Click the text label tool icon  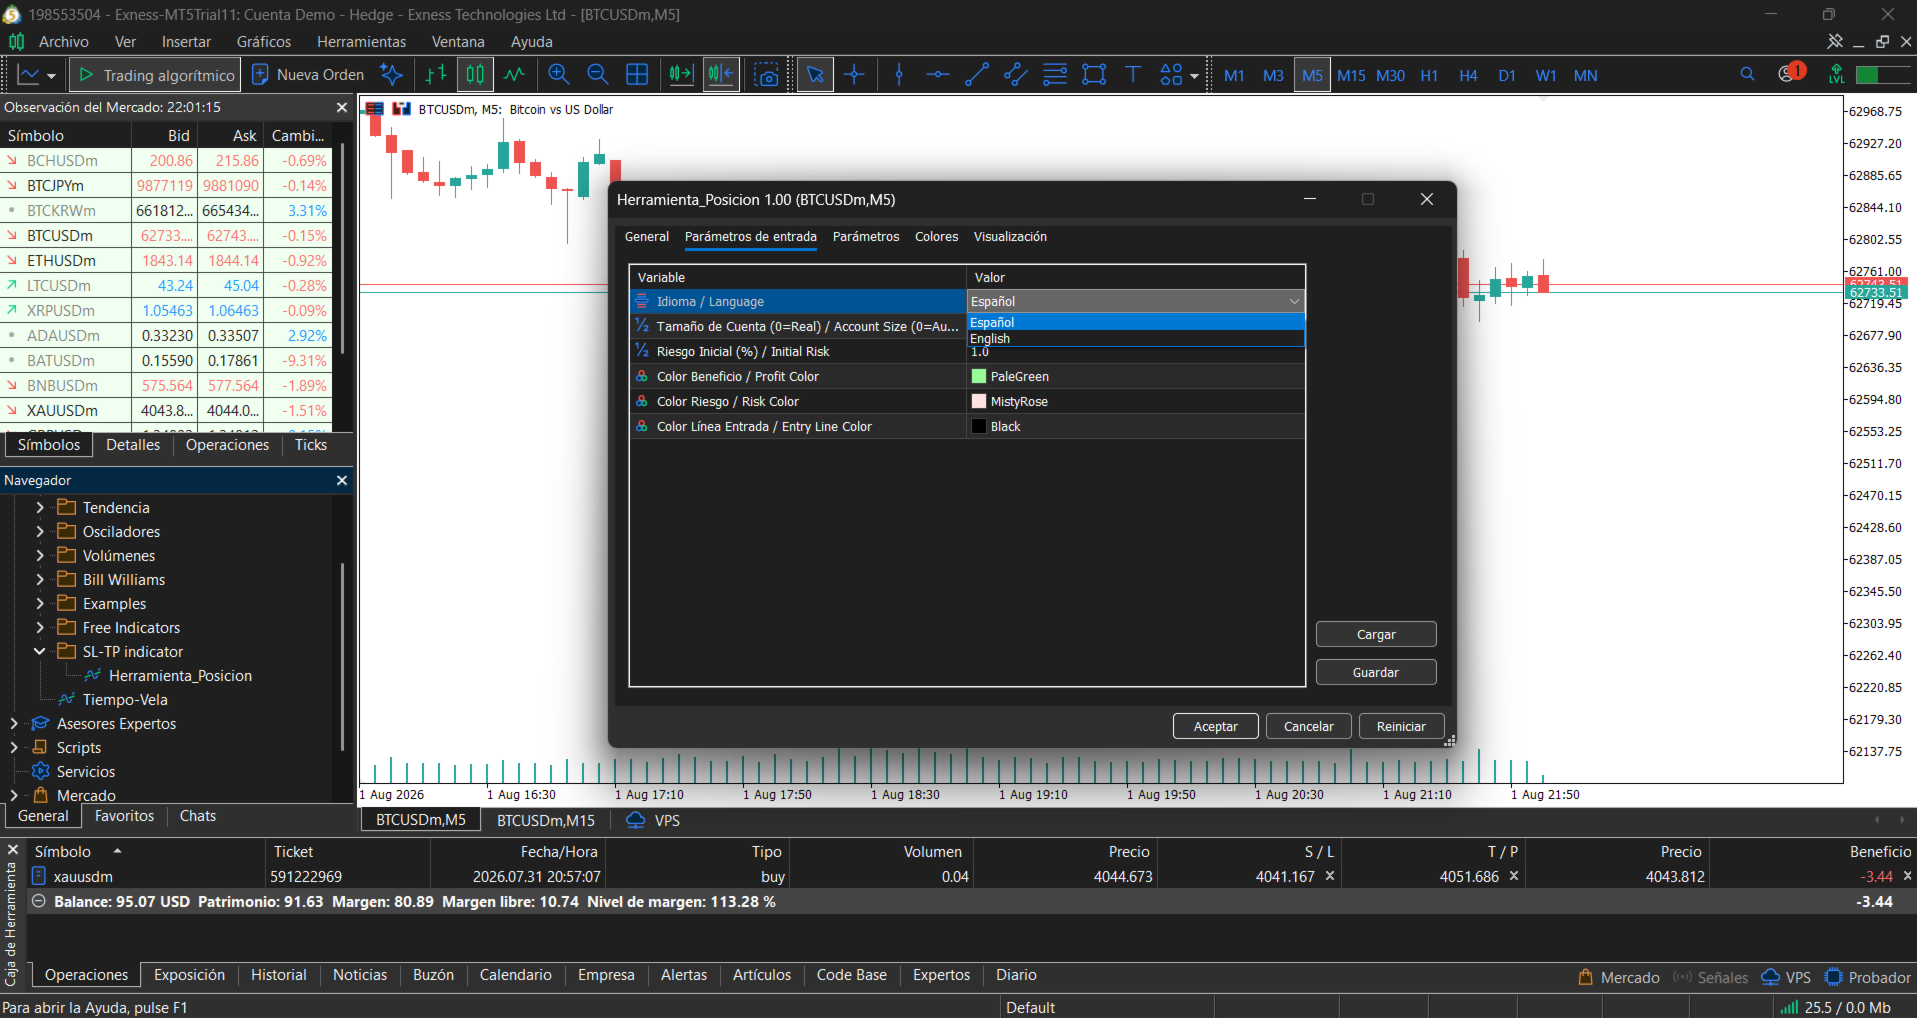point(1133,75)
